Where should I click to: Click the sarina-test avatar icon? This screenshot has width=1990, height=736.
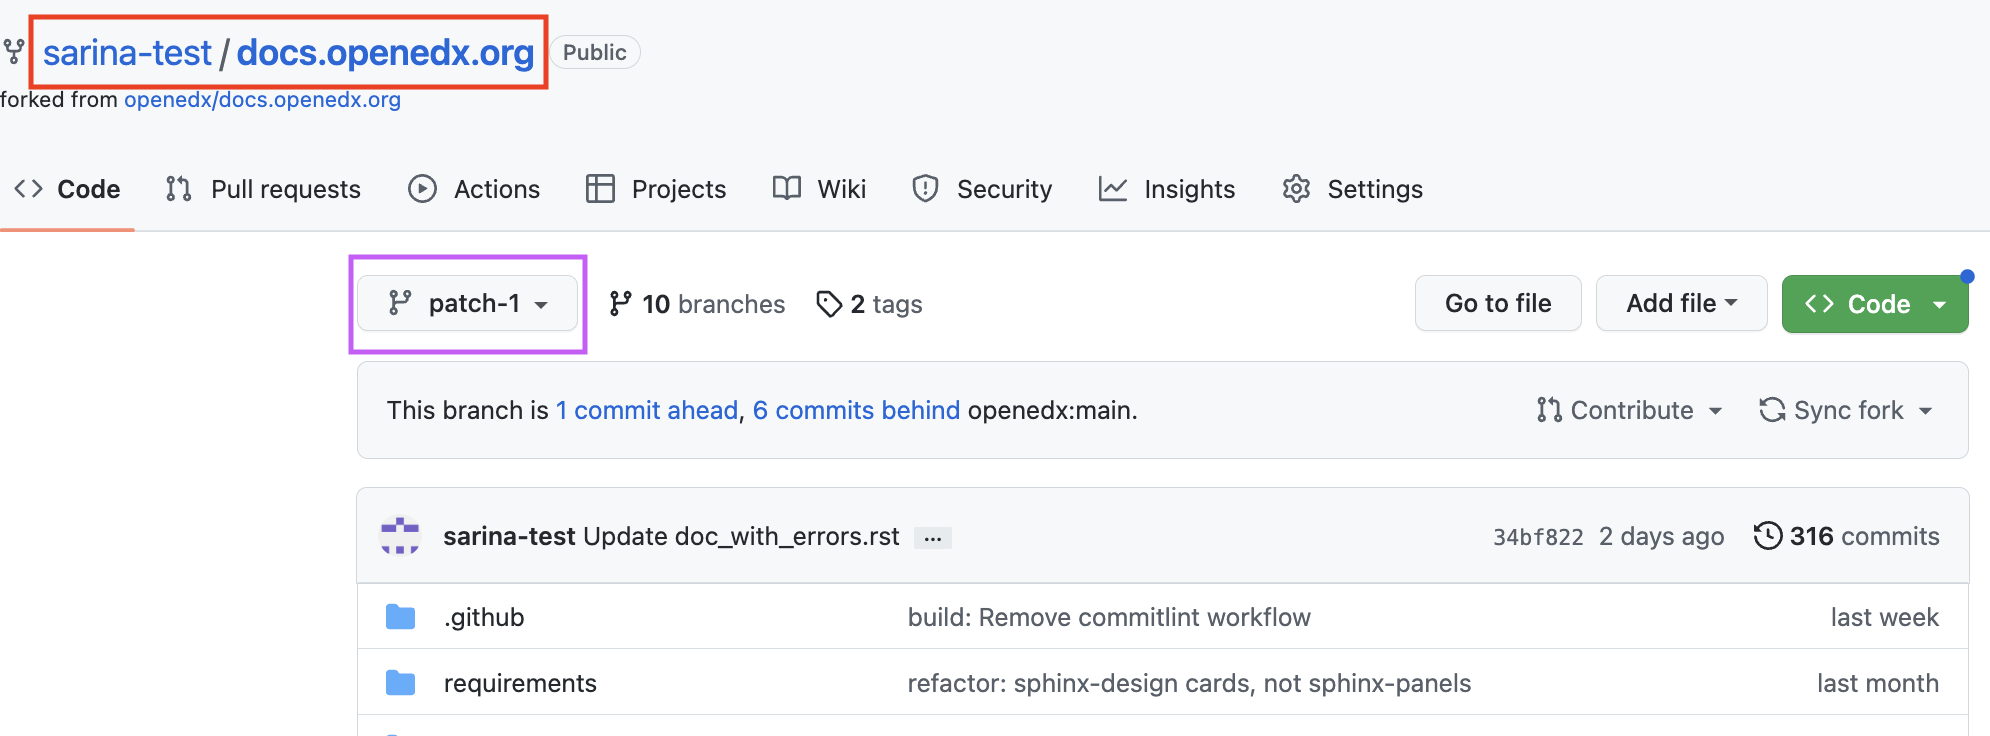click(400, 536)
